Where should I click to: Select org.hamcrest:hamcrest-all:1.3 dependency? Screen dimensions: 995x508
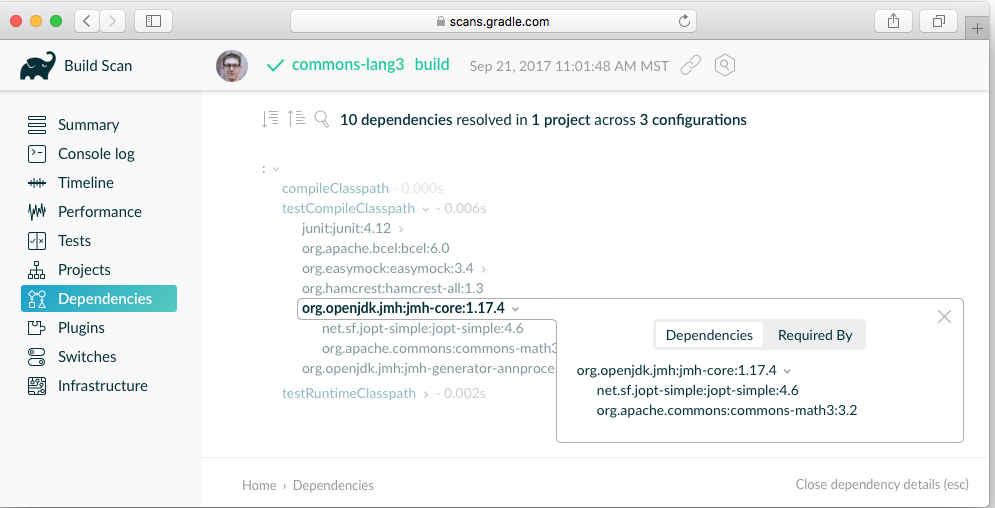(393, 288)
